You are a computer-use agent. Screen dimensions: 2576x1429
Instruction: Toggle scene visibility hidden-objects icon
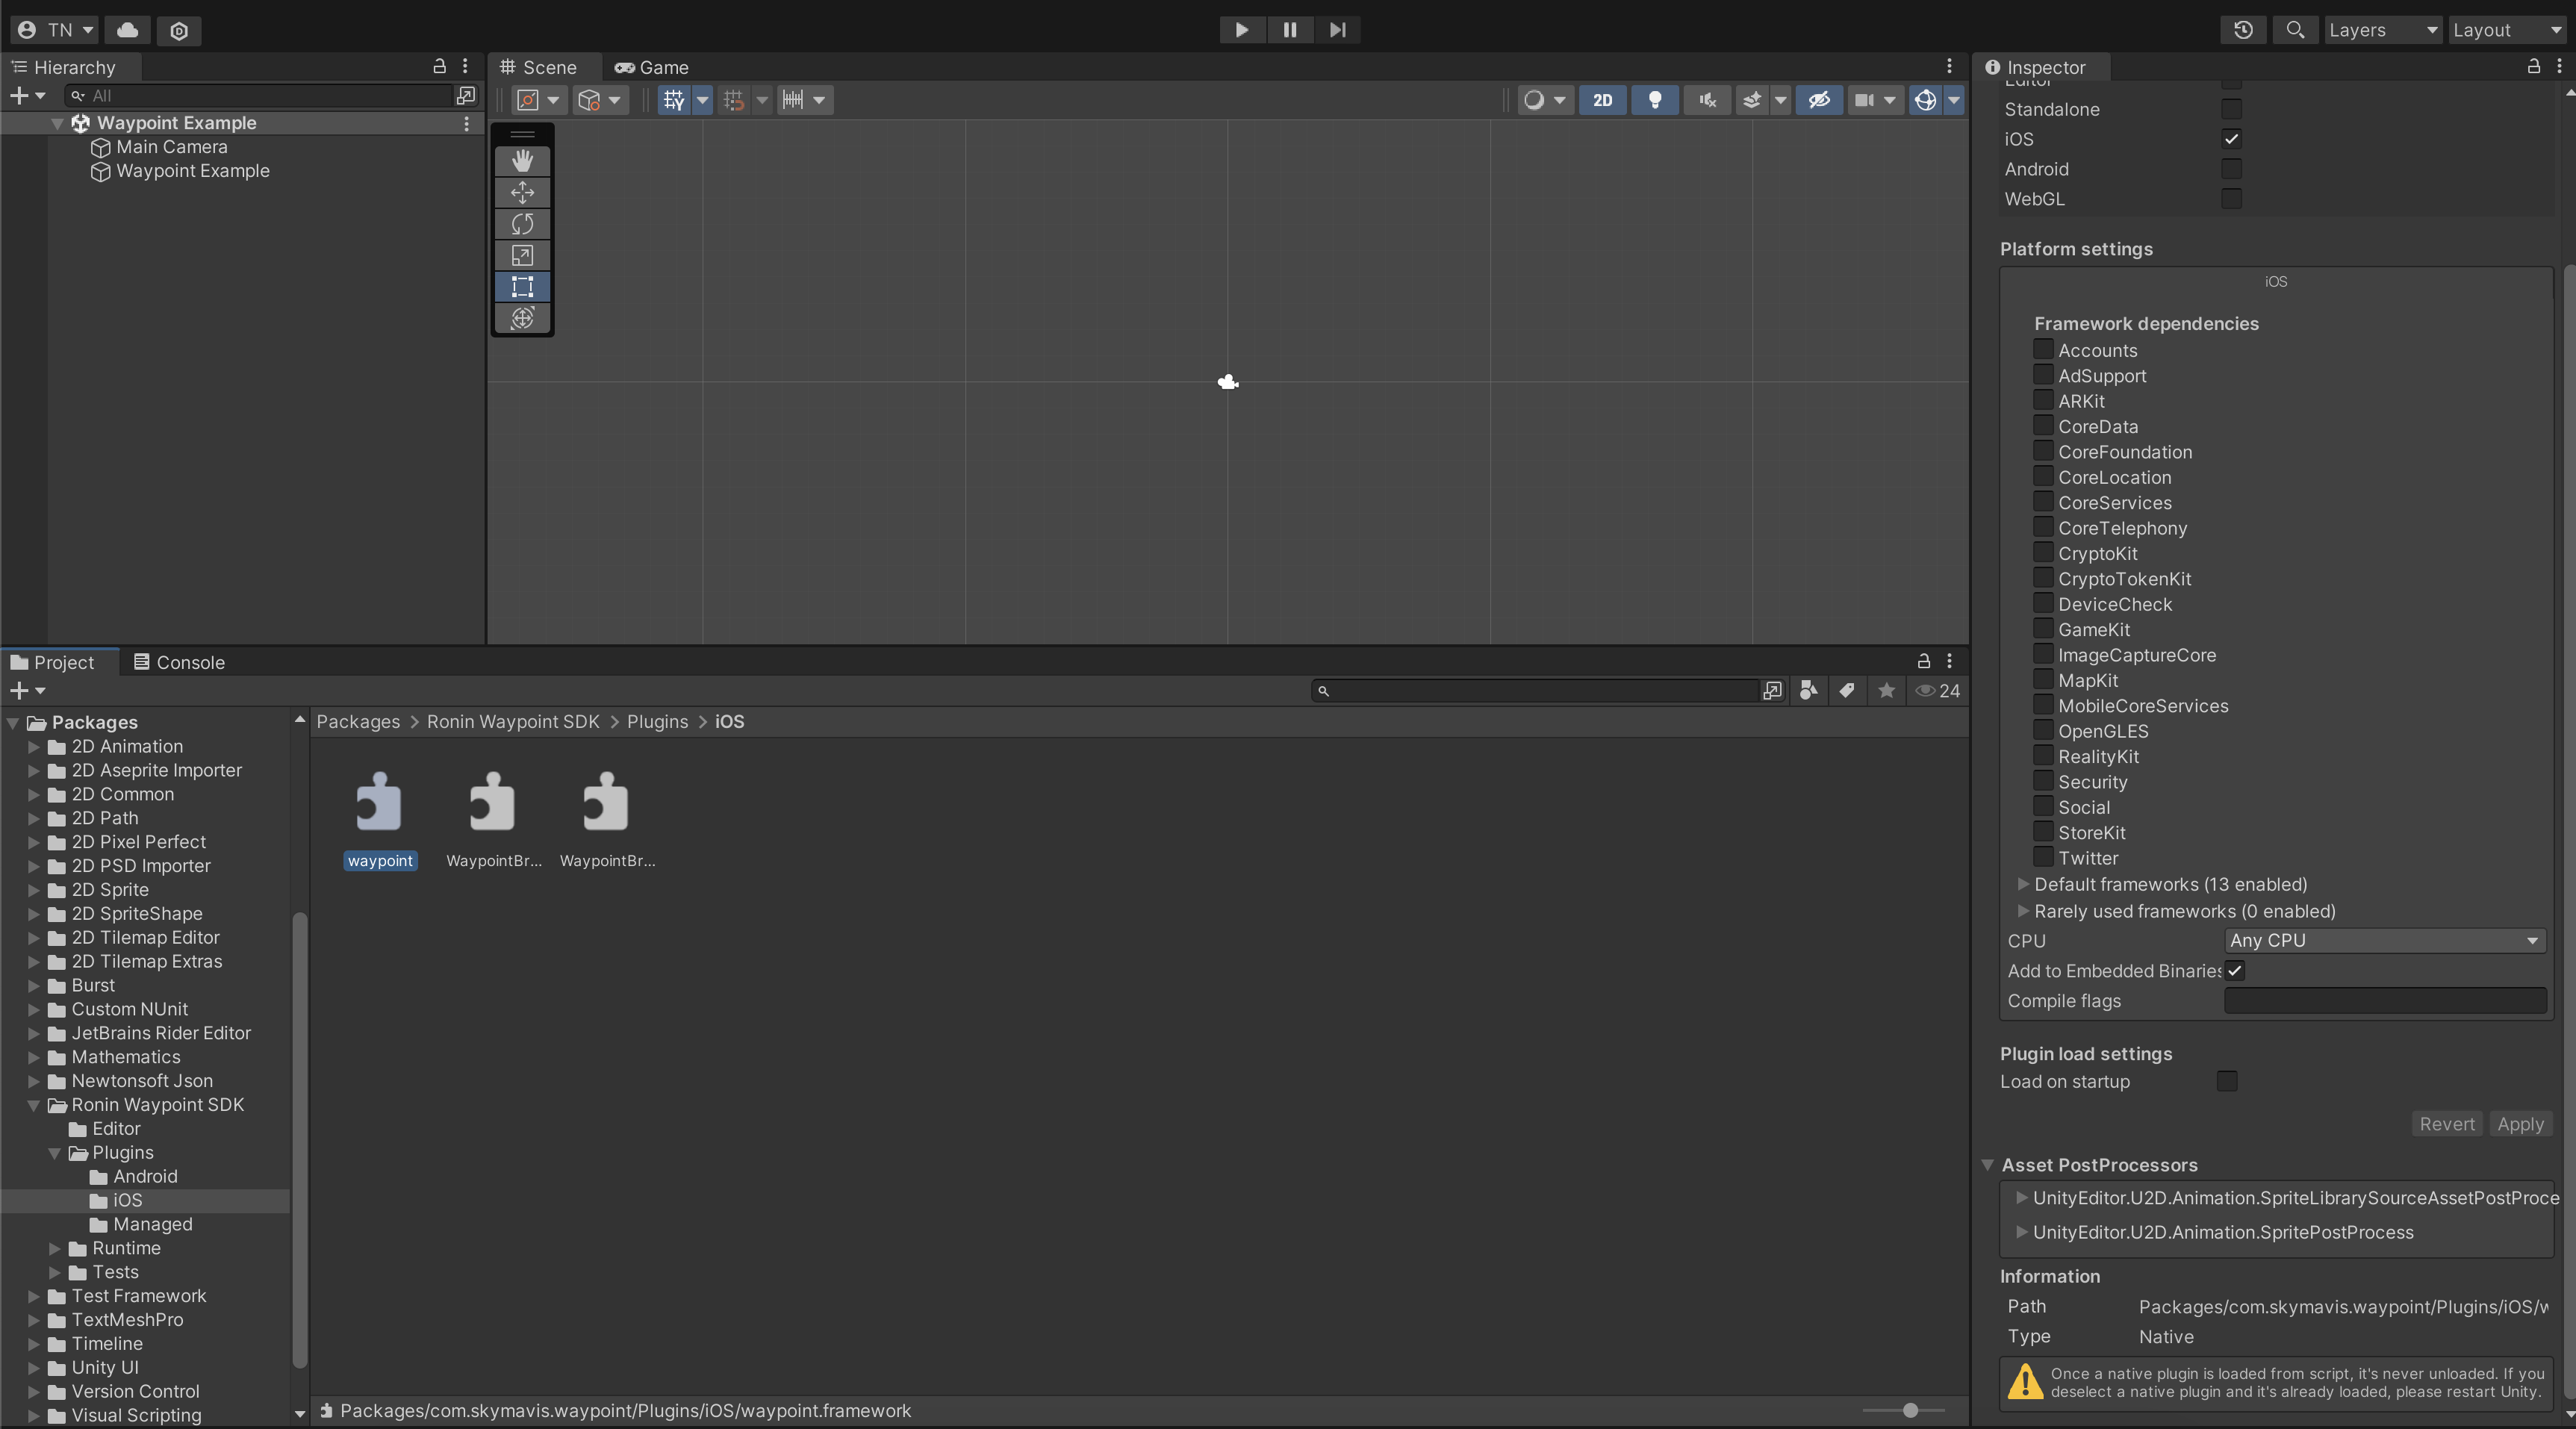[x=1819, y=100]
